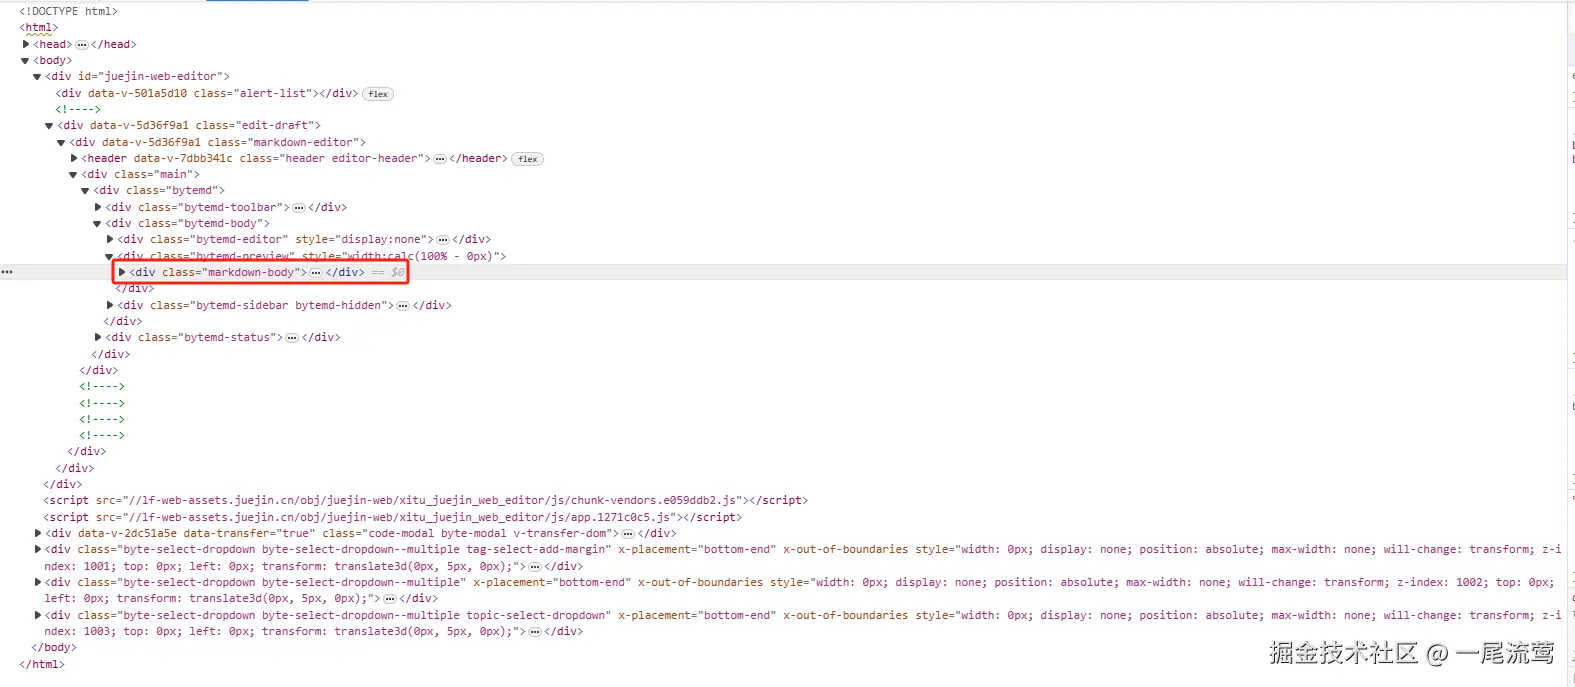1575x687 pixels.
Task: Click the ellipsis badge of code-modal div
Action: 628,534
